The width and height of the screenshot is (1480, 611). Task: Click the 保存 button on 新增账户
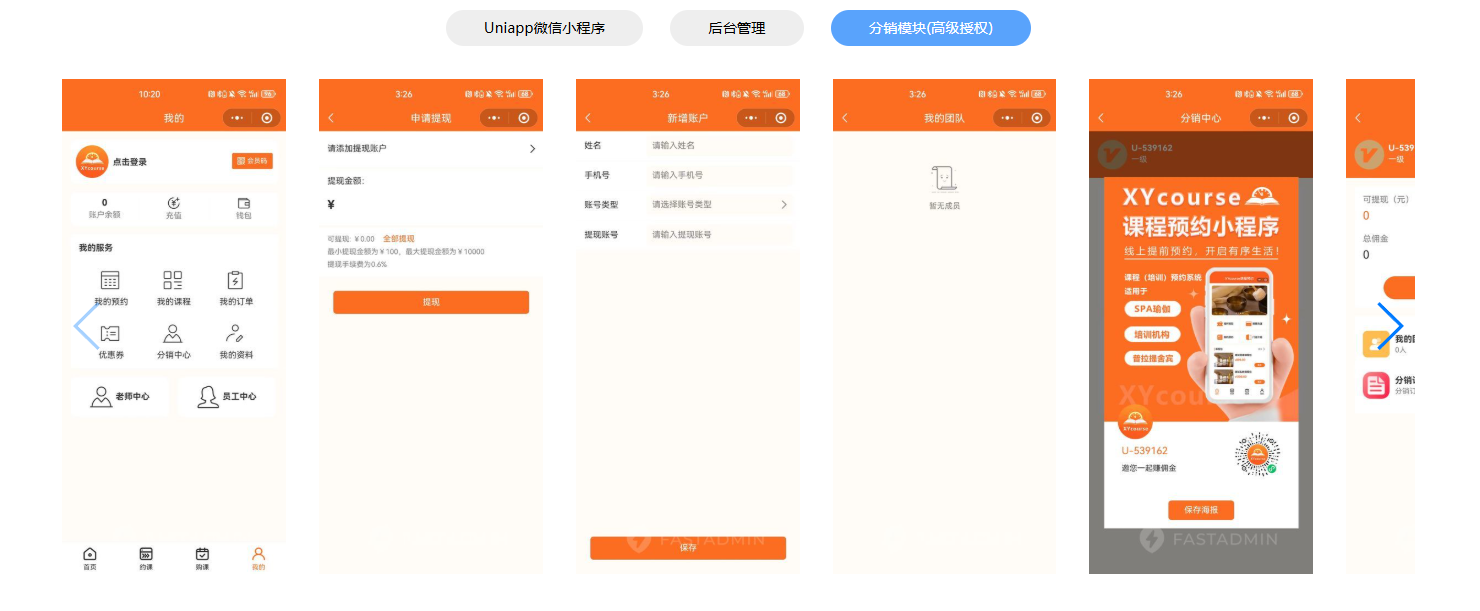(x=688, y=547)
